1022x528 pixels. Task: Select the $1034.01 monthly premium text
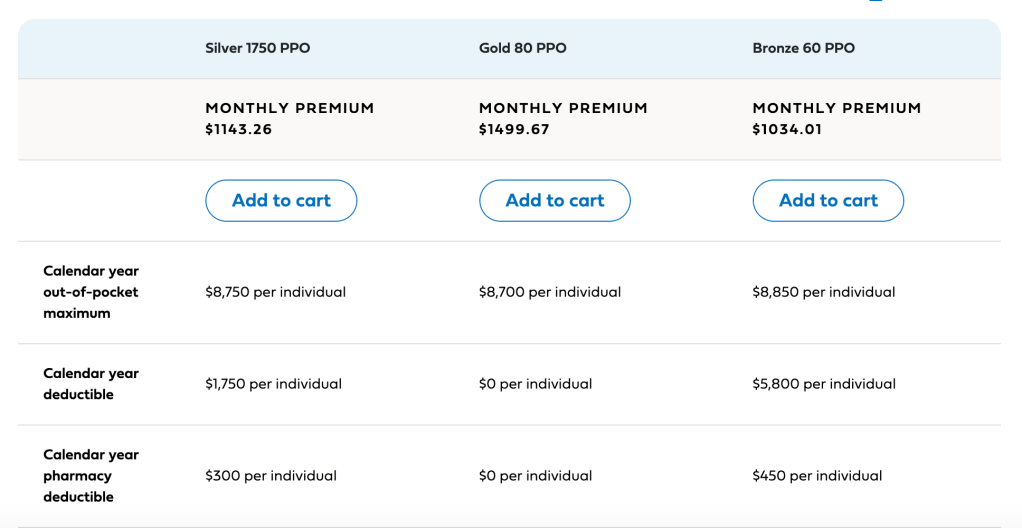787,129
